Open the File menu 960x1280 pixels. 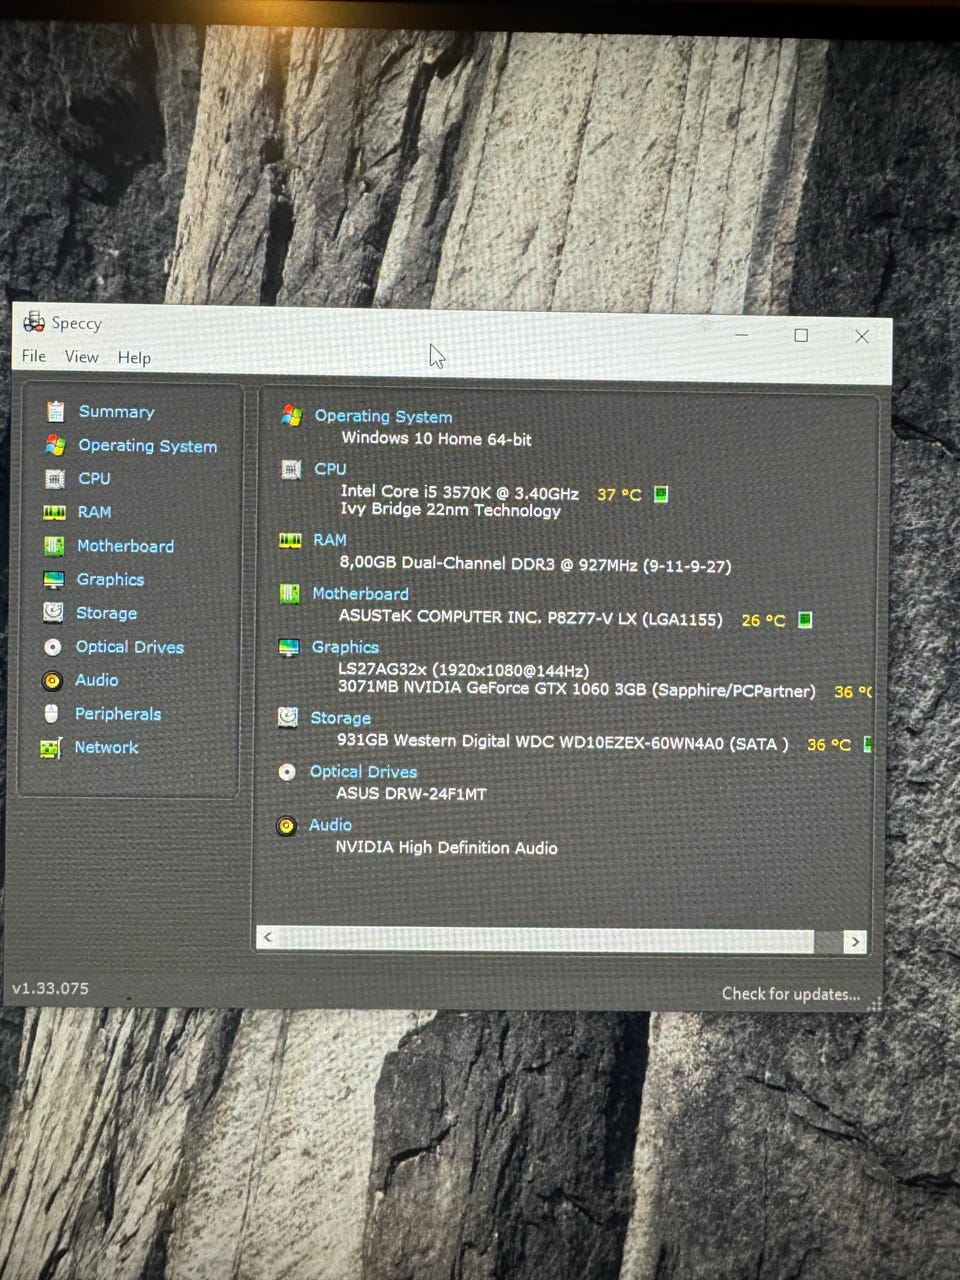click(x=34, y=356)
